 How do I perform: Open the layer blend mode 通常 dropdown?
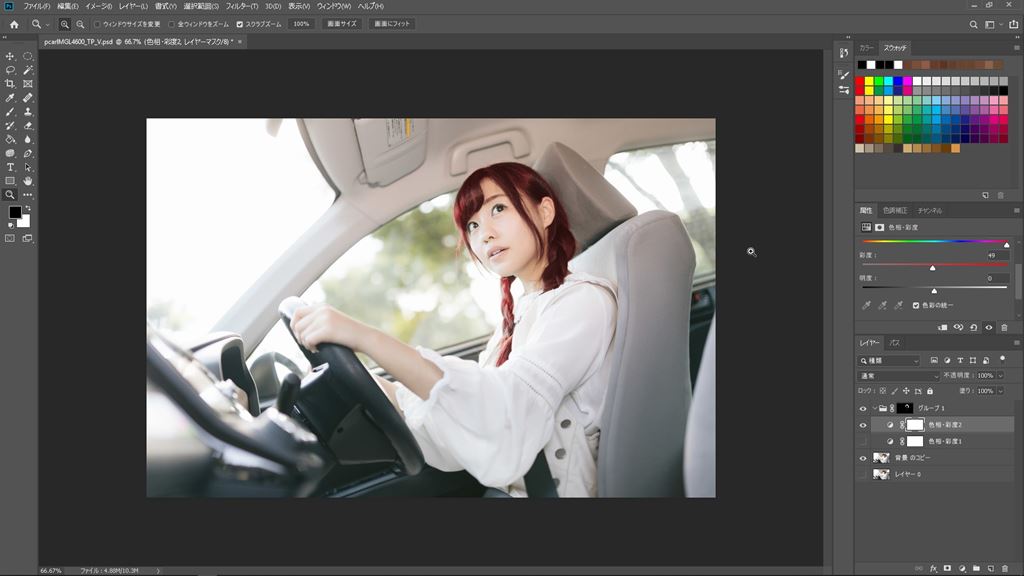point(900,375)
